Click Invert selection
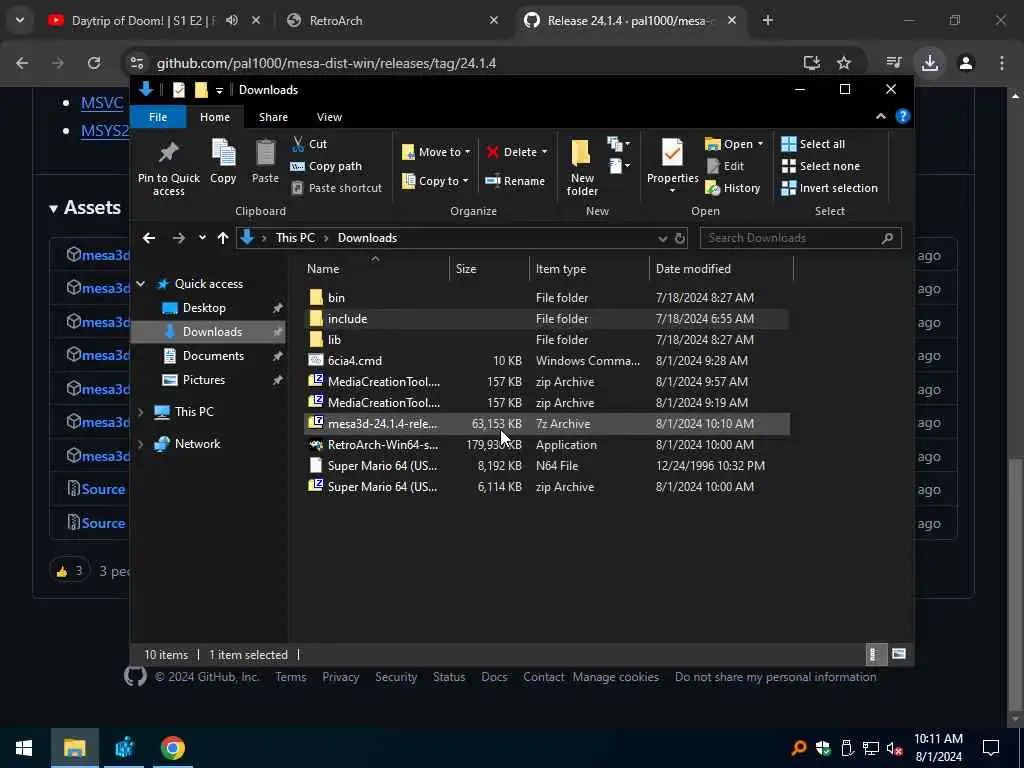 [x=829, y=188]
